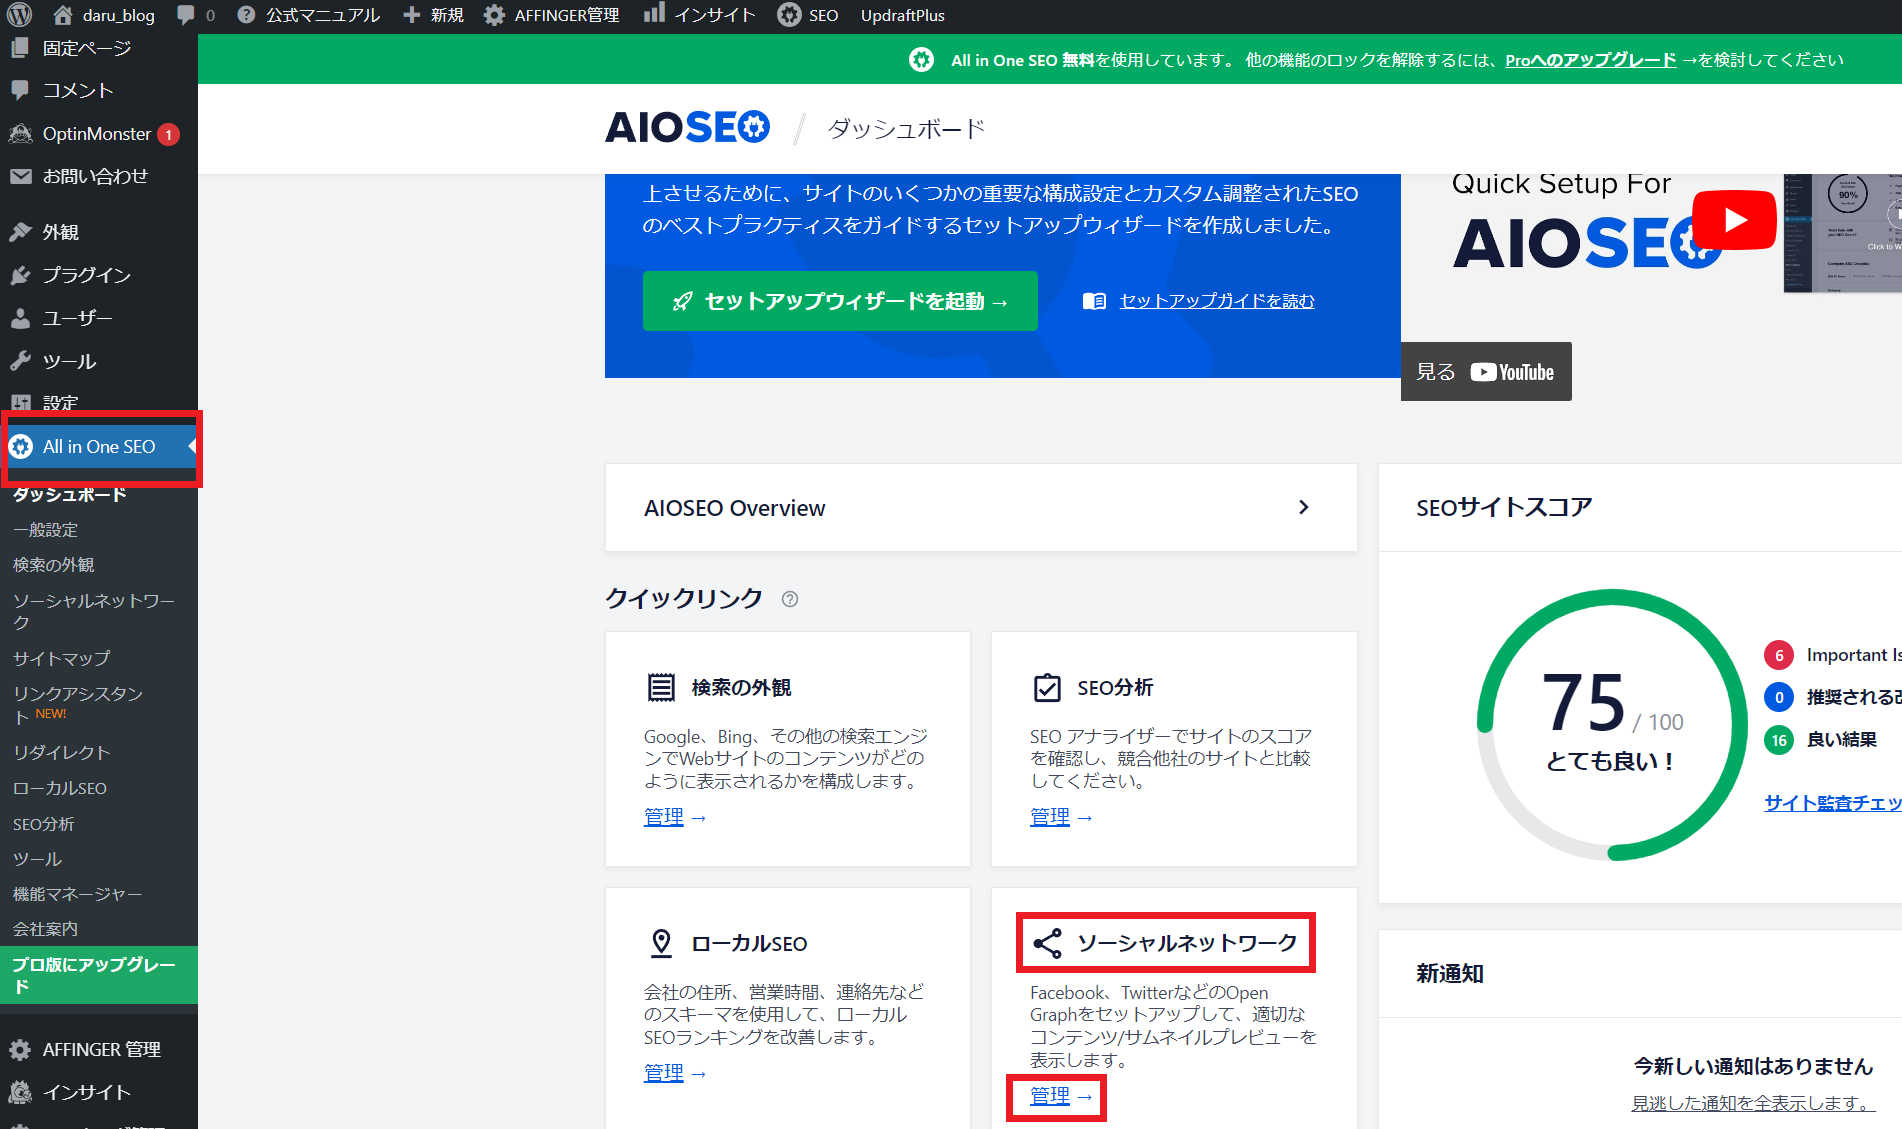Click the Proへのアップグレード link in green banner

tap(1590, 60)
